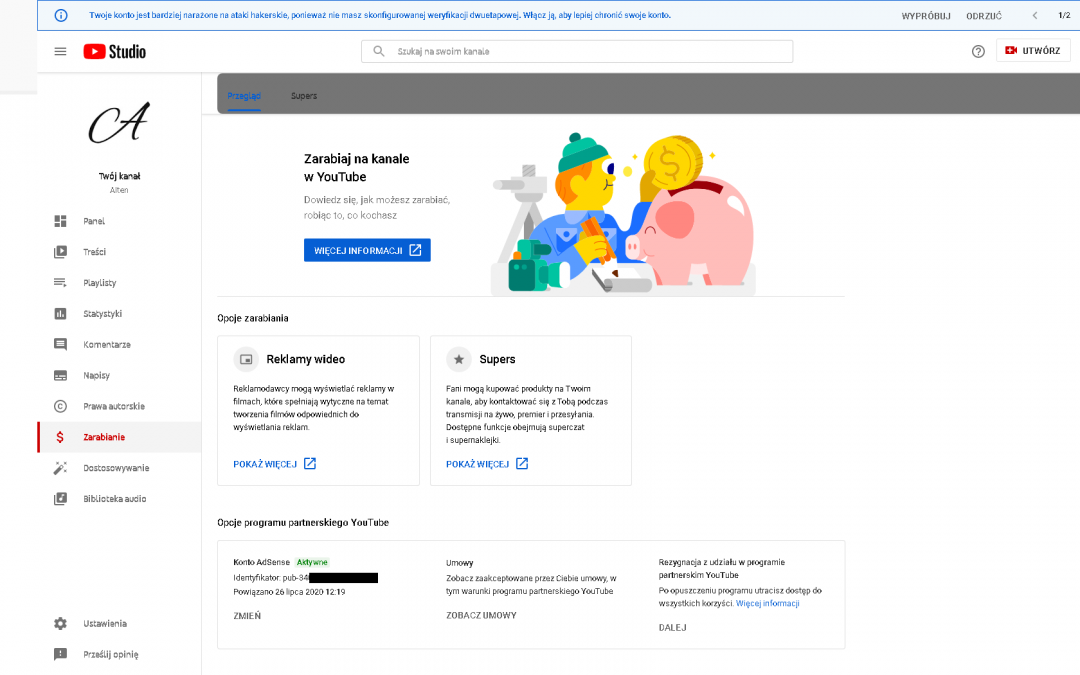This screenshot has height=675, width=1080.
Task: Switch to the Supers tab
Action: coord(304,96)
